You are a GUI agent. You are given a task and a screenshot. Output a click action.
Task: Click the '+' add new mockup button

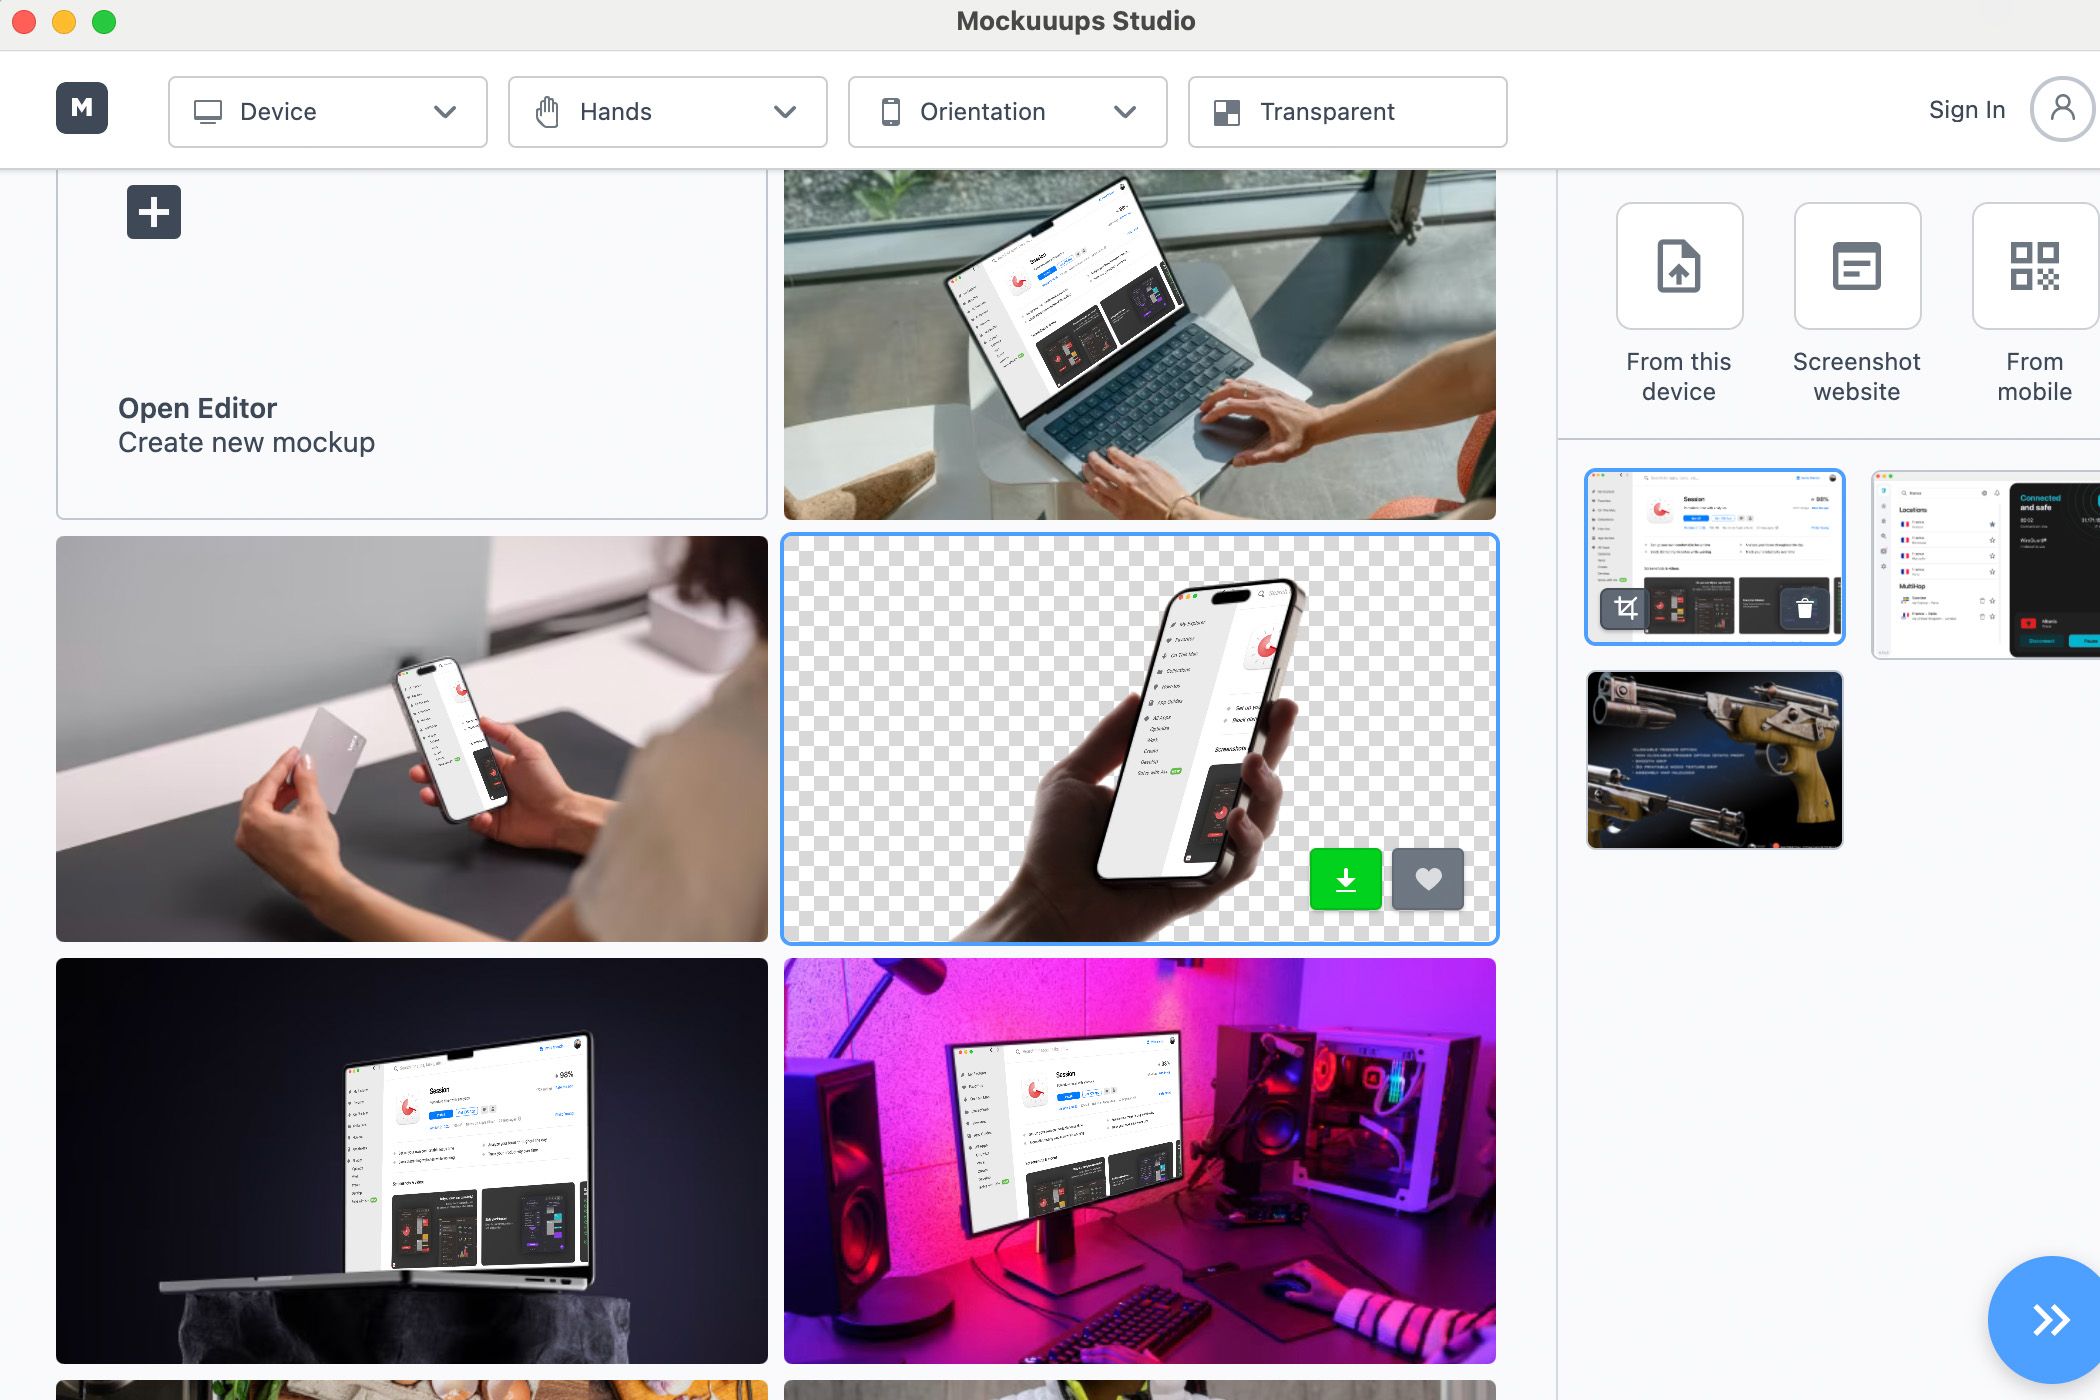click(x=153, y=211)
